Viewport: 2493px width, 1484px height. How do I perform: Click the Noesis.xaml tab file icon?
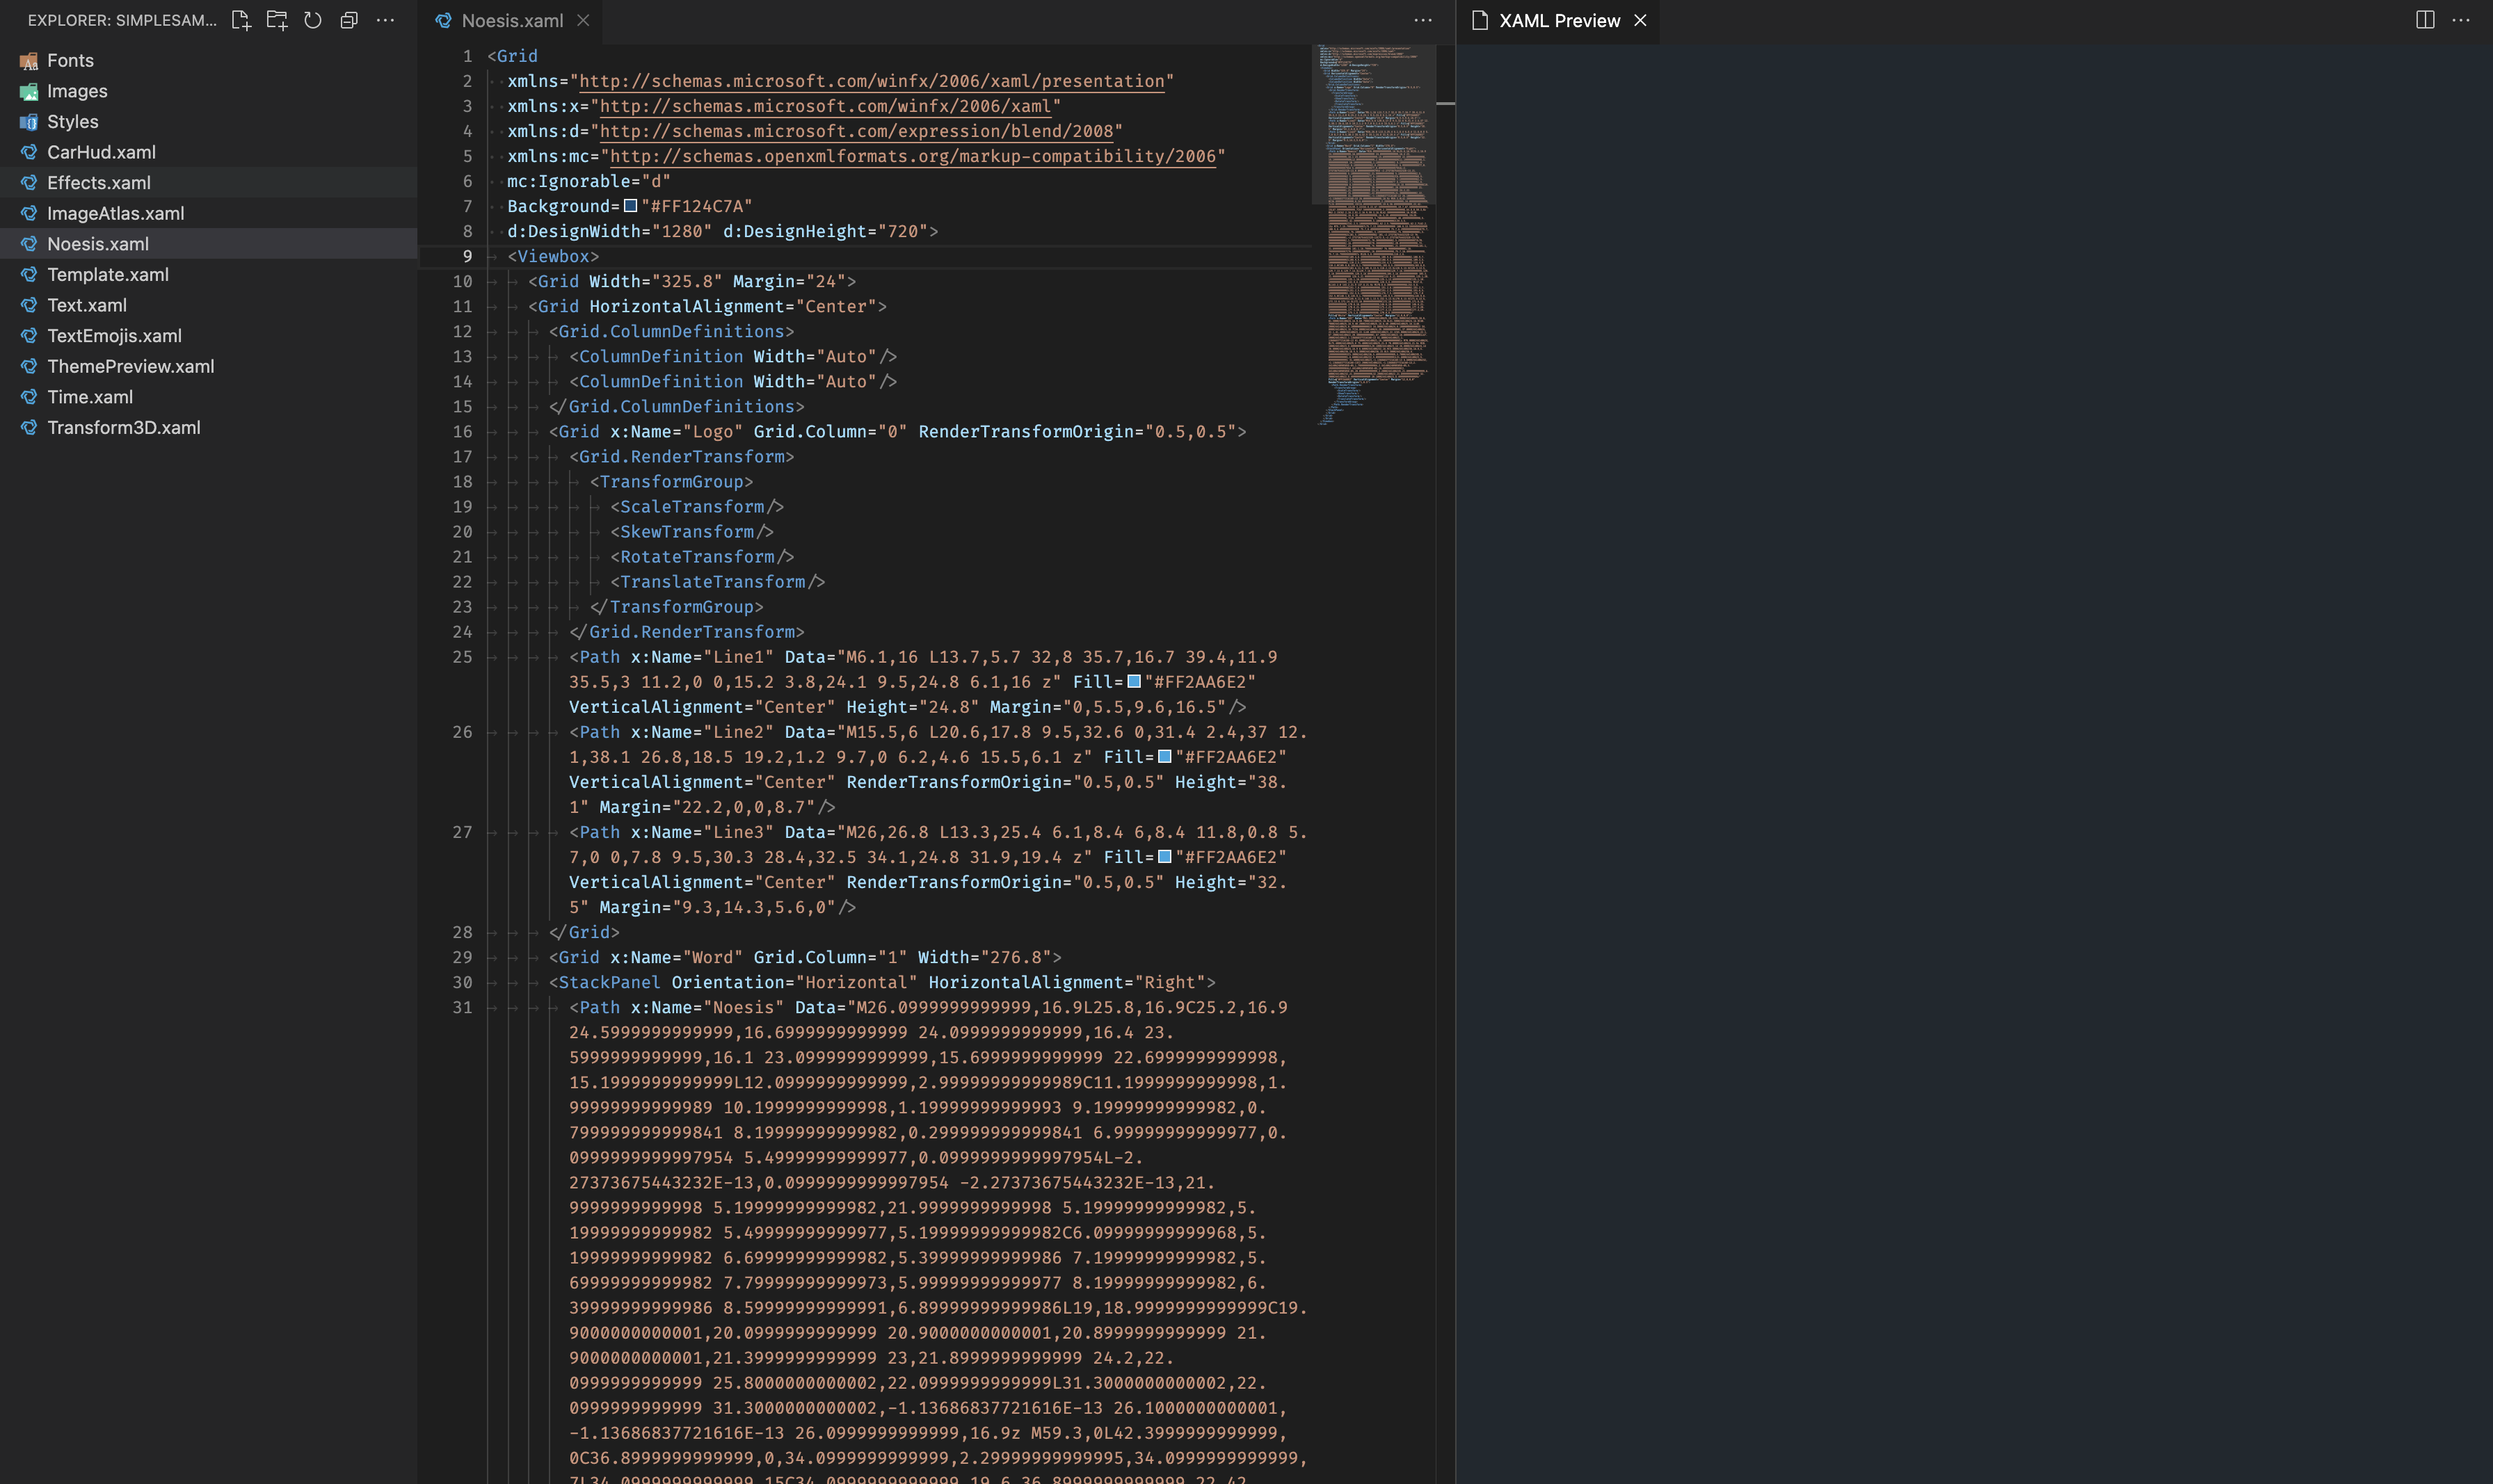click(x=443, y=20)
